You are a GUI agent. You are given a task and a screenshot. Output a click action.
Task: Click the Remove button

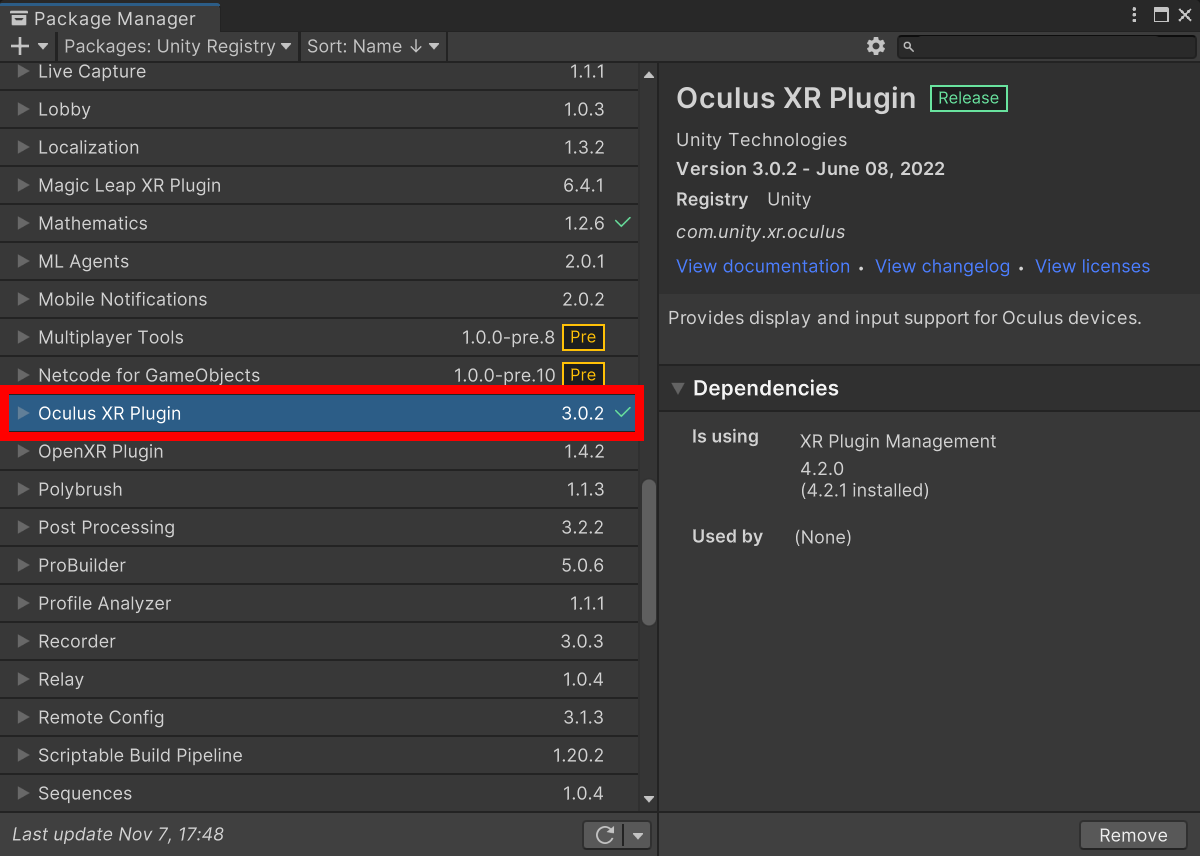click(x=1133, y=835)
